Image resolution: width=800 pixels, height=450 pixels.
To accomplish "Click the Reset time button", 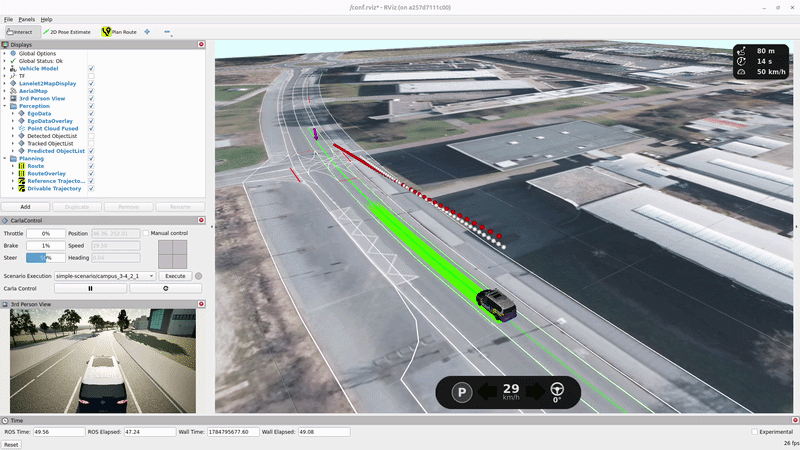I will tap(11, 444).
